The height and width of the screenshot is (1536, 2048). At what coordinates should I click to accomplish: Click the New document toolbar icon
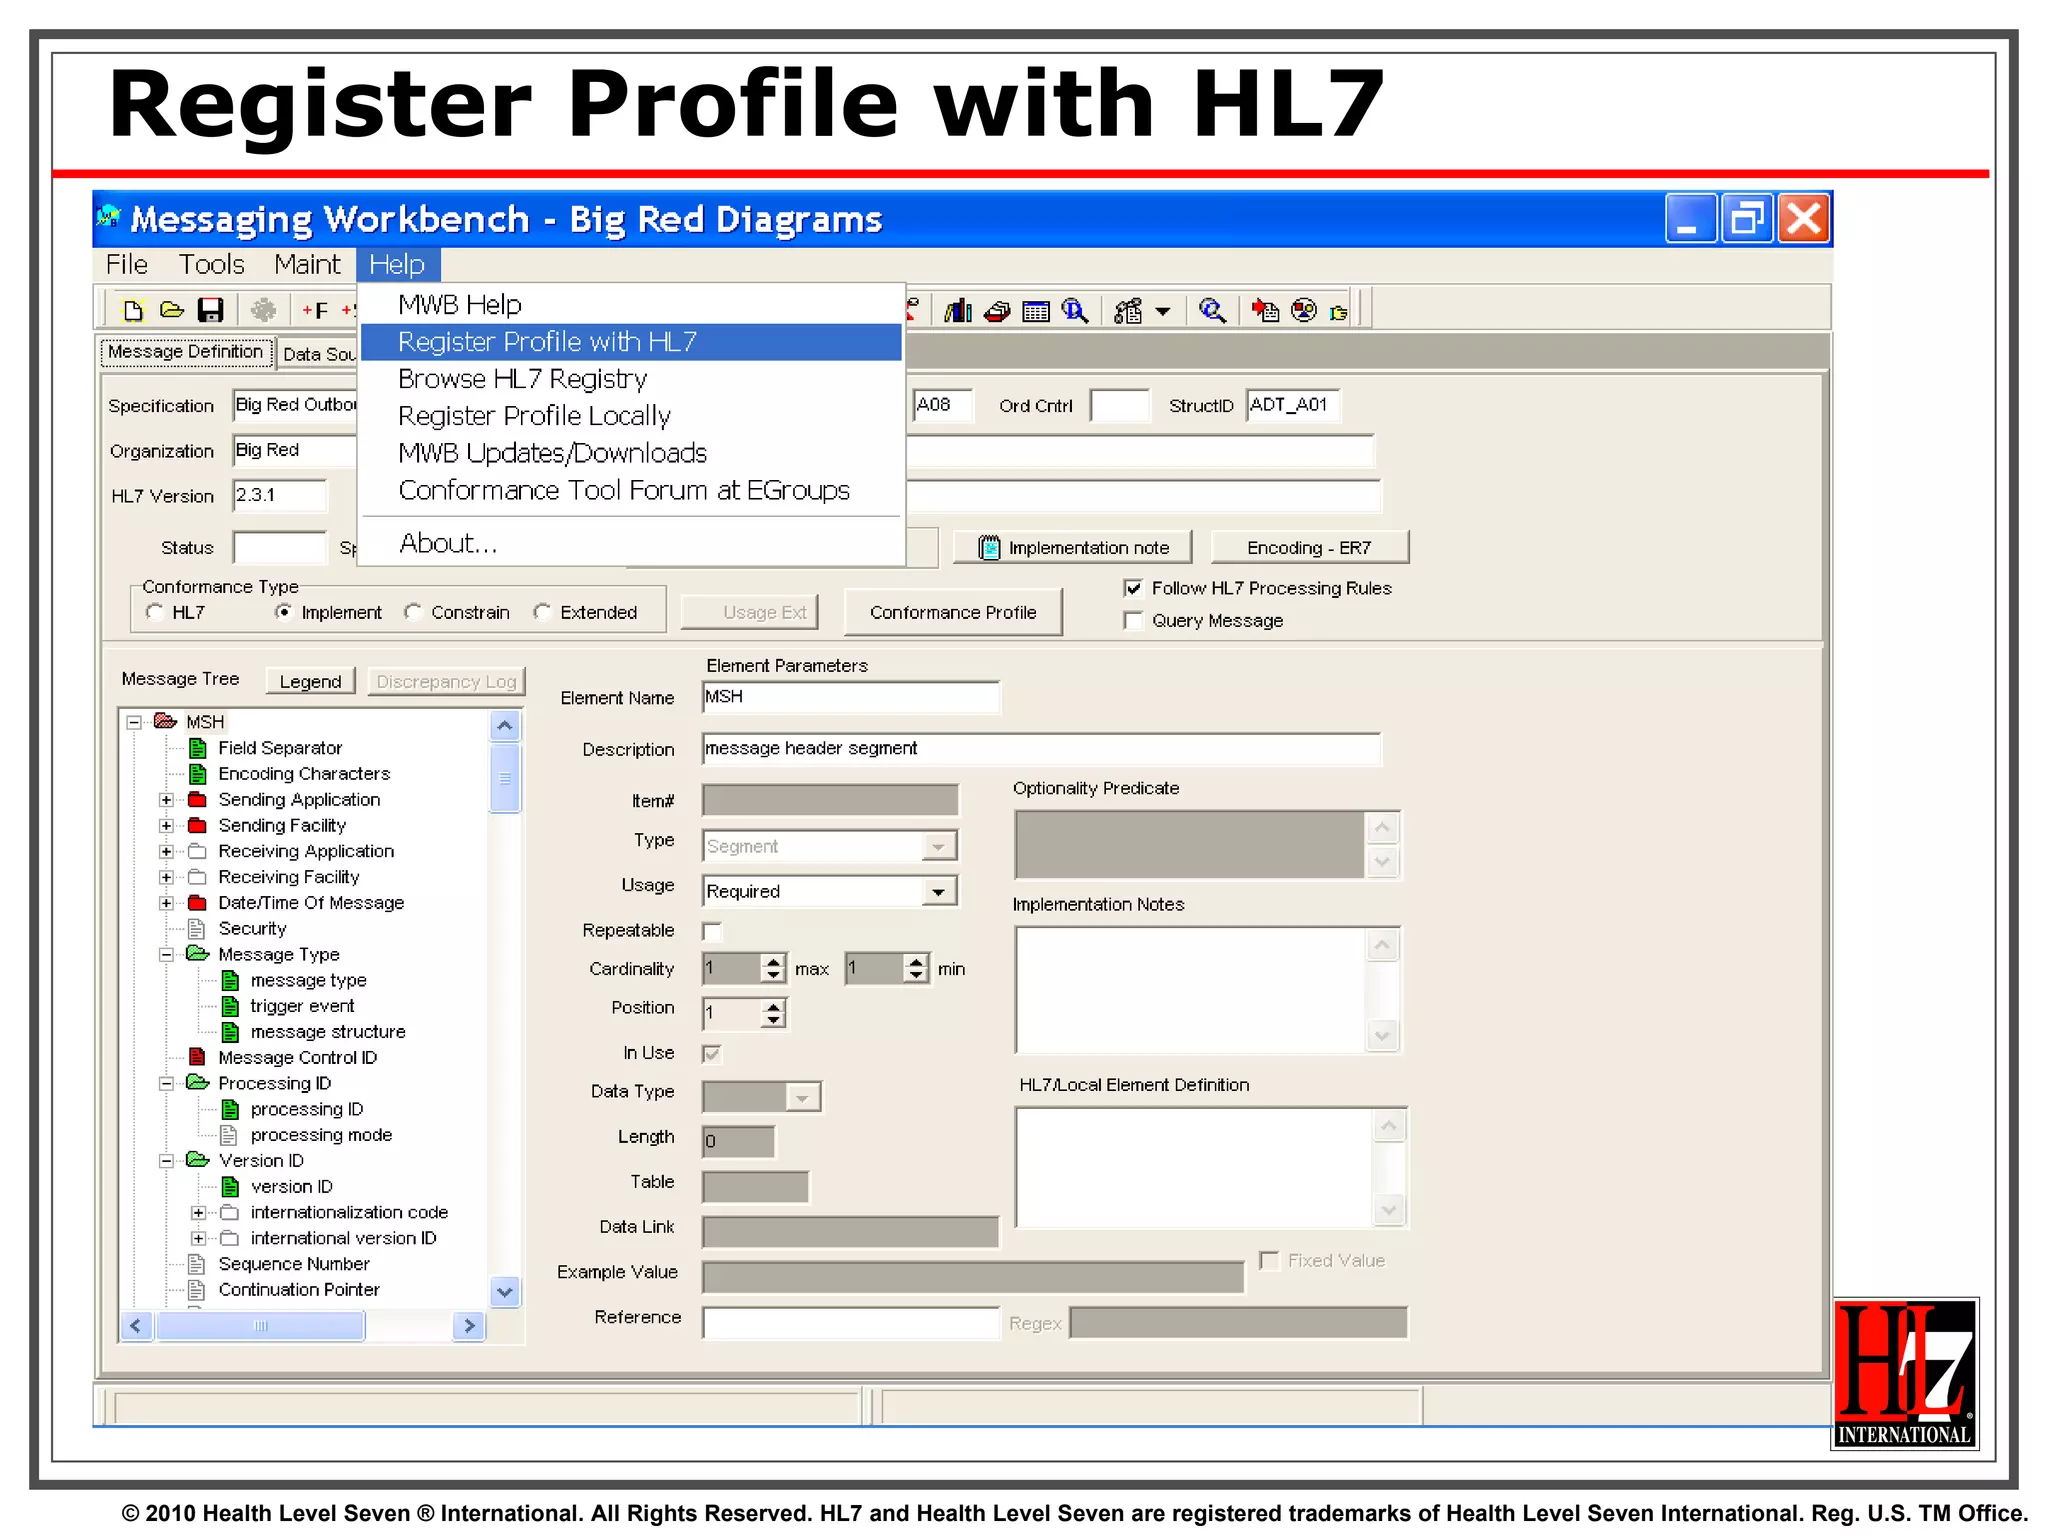(x=133, y=310)
